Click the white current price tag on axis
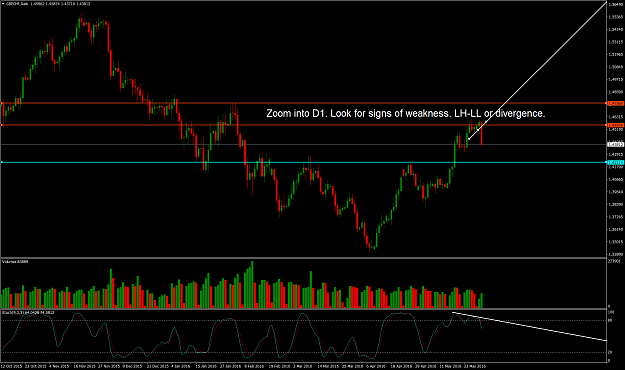The height and width of the screenshot is (370, 625). [x=615, y=144]
